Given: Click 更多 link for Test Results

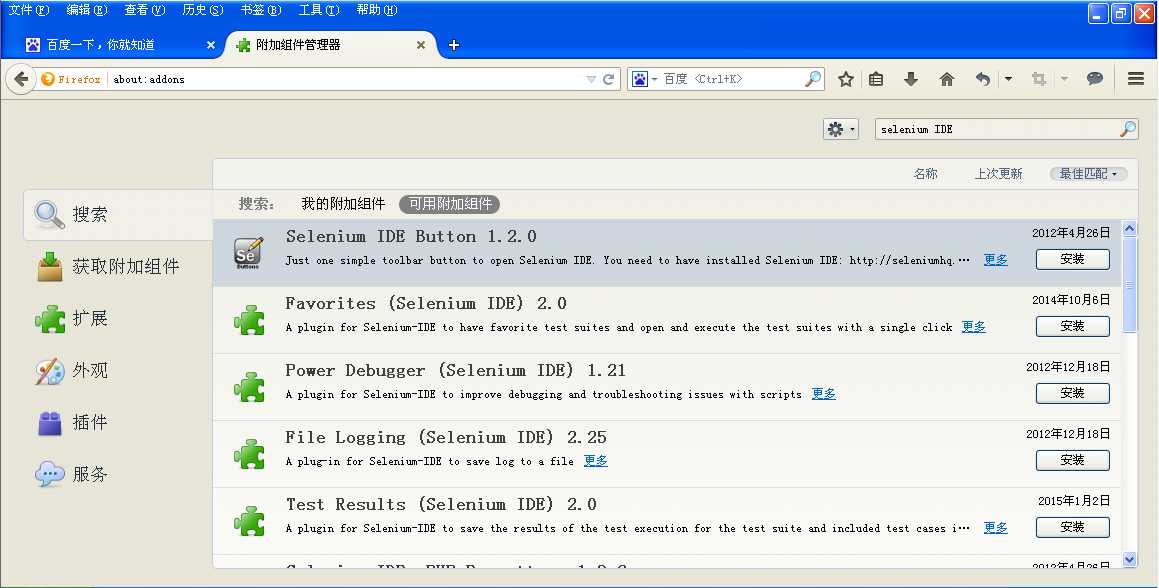Looking at the screenshot, I should click(996, 528).
